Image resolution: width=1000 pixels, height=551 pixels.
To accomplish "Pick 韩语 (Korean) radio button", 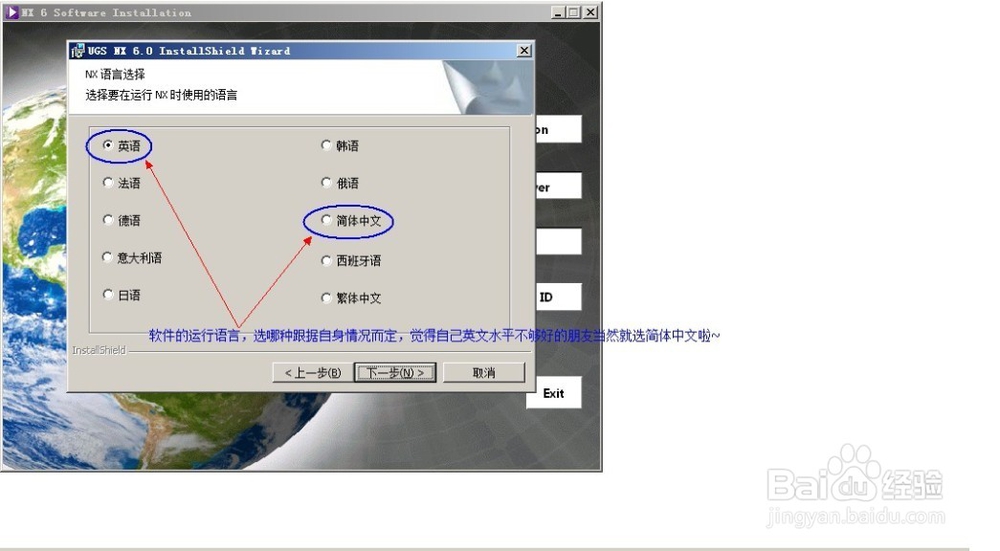I will coord(326,145).
